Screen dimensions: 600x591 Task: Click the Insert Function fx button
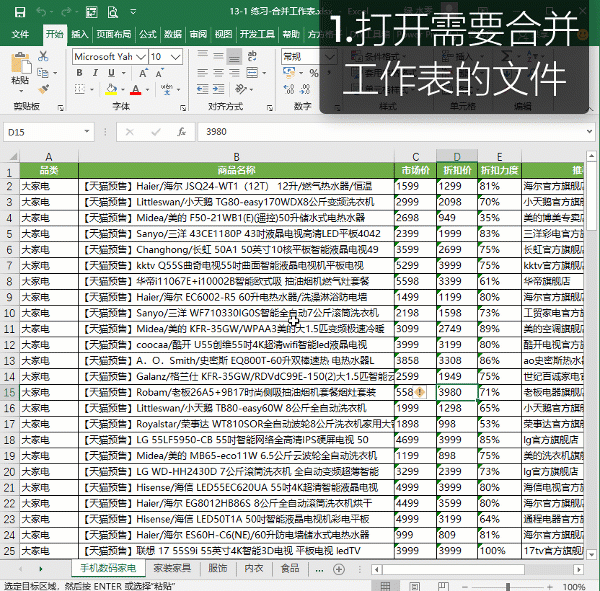tap(181, 132)
